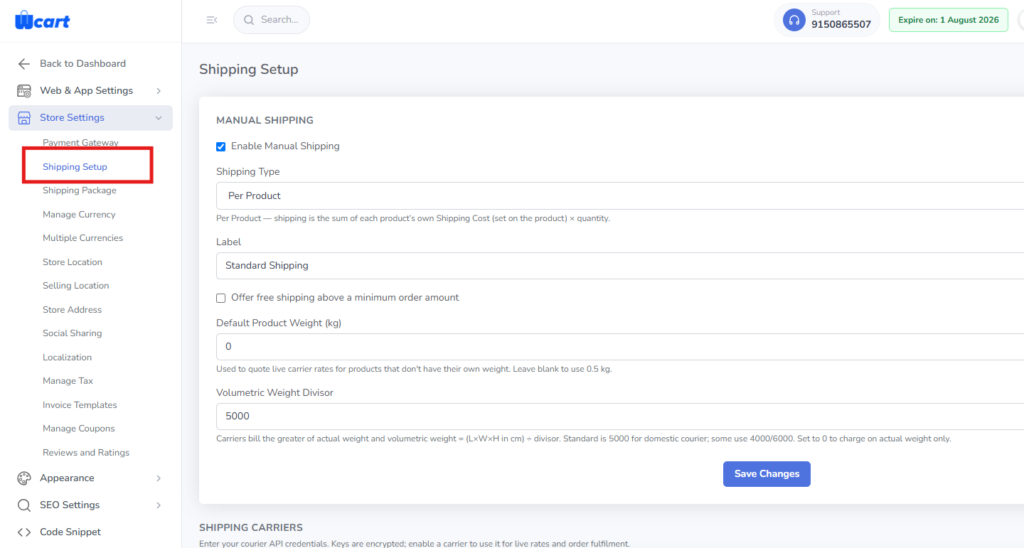Click the Save Changes button
Screen dimensions: 1024x548
coord(767,474)
